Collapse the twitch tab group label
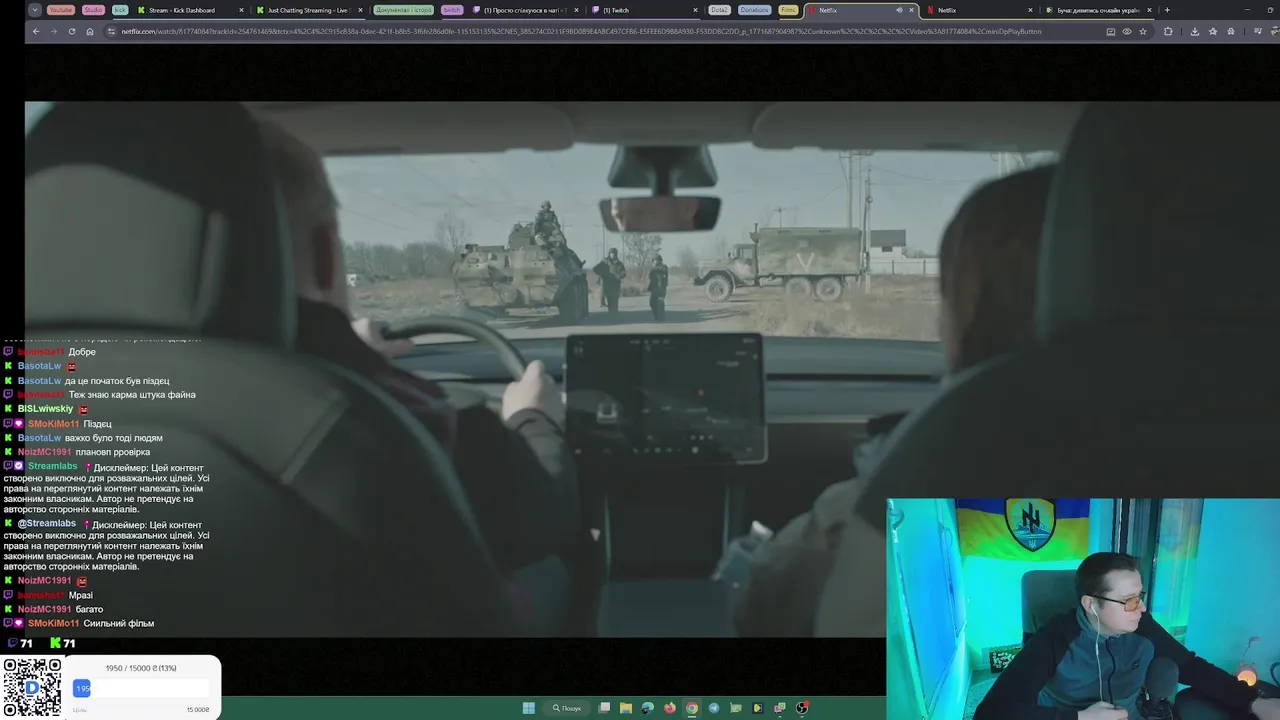Screen dimensions: 1280x720 click(x=452, y=10)
